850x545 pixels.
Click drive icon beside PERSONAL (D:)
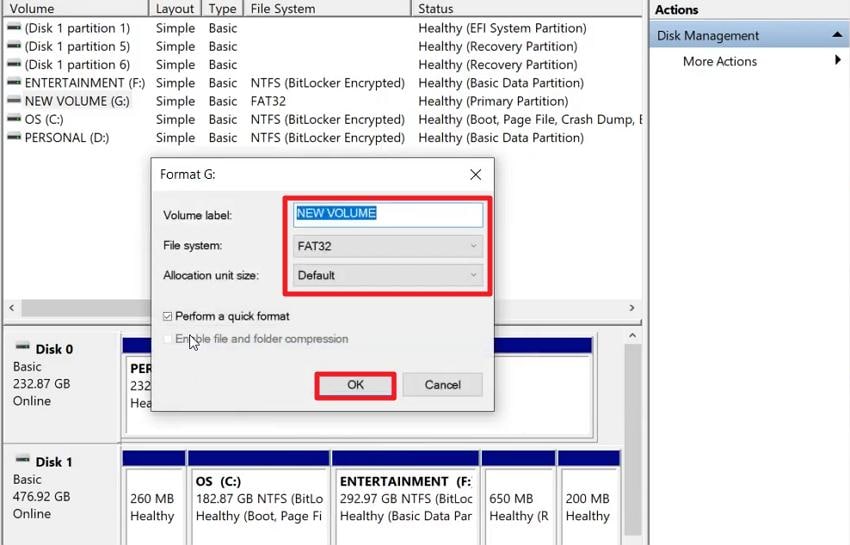(x=14, y=137)
